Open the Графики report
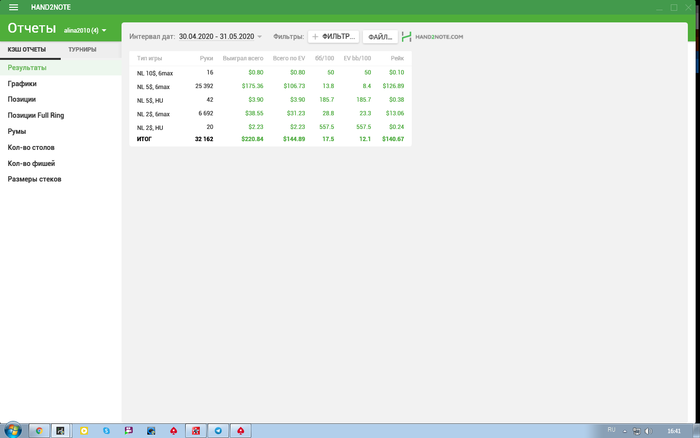This screenshot has width=700, height=438. point(61,83)
